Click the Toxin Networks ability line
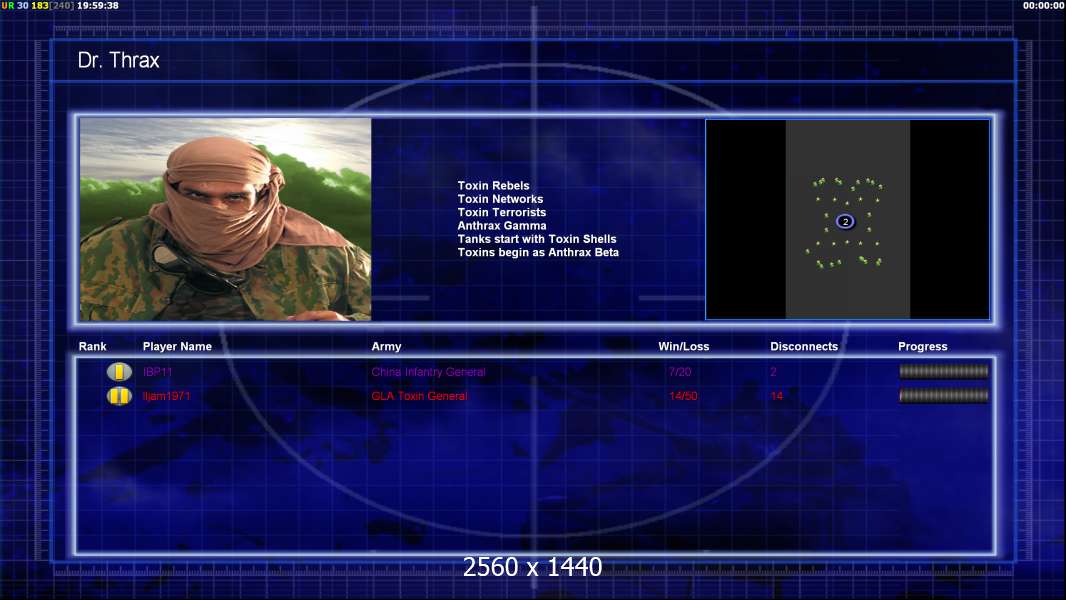Image resolution: width=1066 pixels, height=600 pixels. coord(500,199)
